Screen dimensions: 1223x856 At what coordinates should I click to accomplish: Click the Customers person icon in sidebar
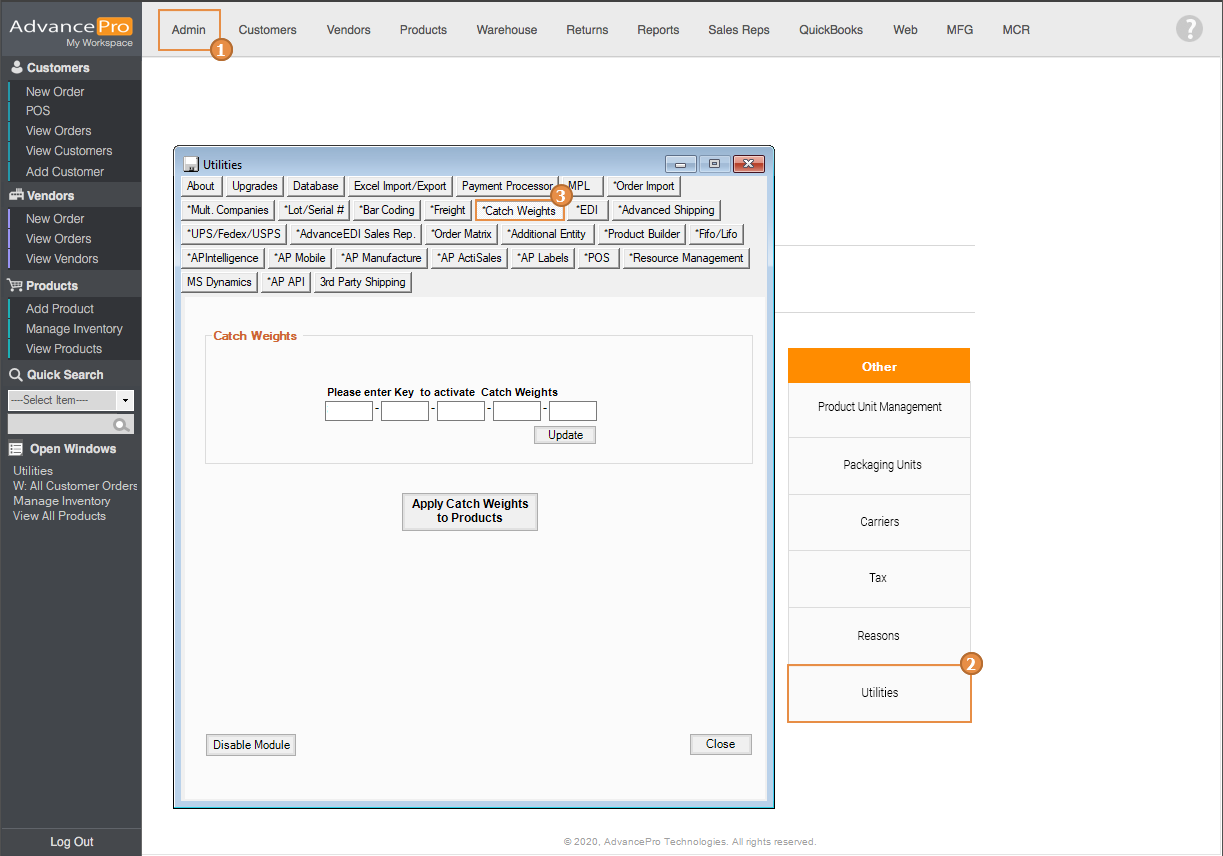click(x=16, y=68)
